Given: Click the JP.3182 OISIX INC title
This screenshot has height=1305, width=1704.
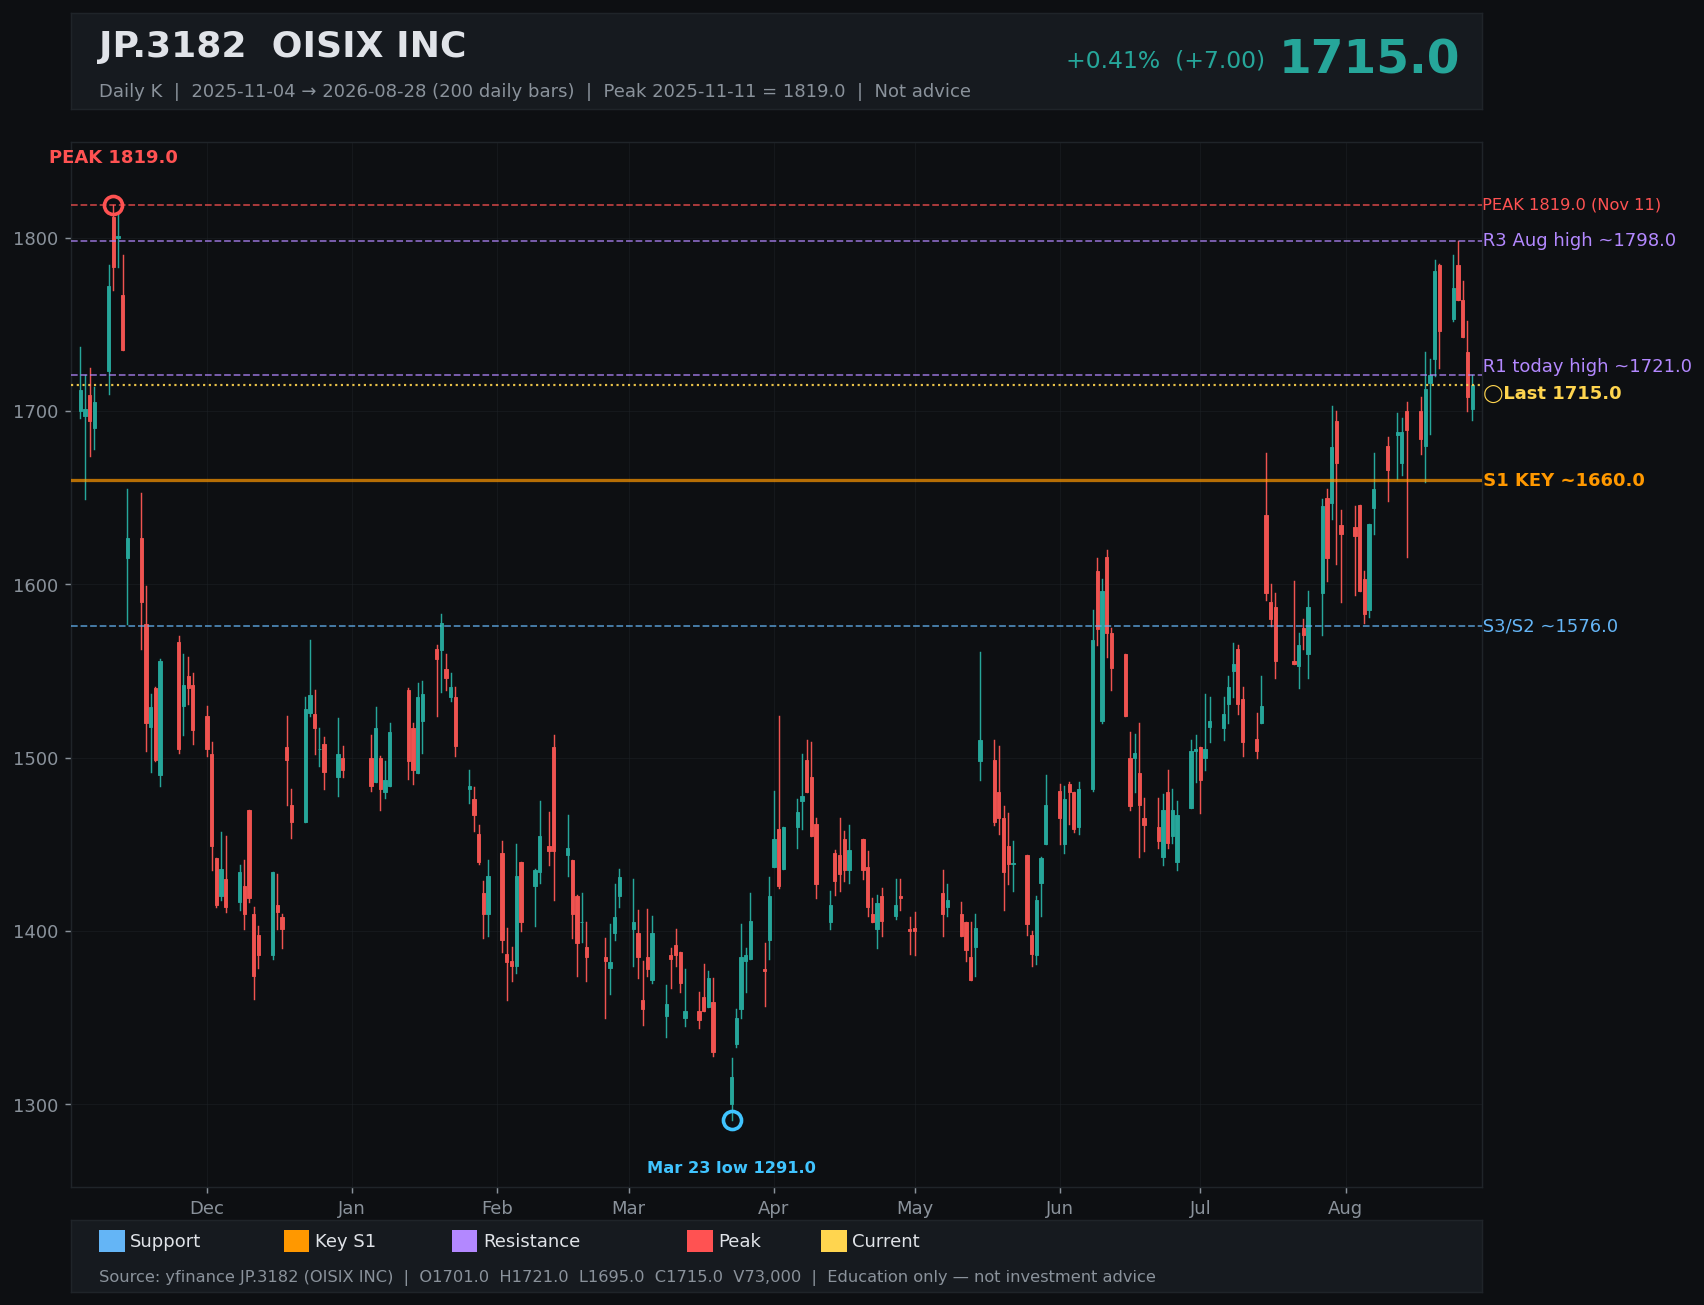Looking at the screenshot, I should 282,46.
